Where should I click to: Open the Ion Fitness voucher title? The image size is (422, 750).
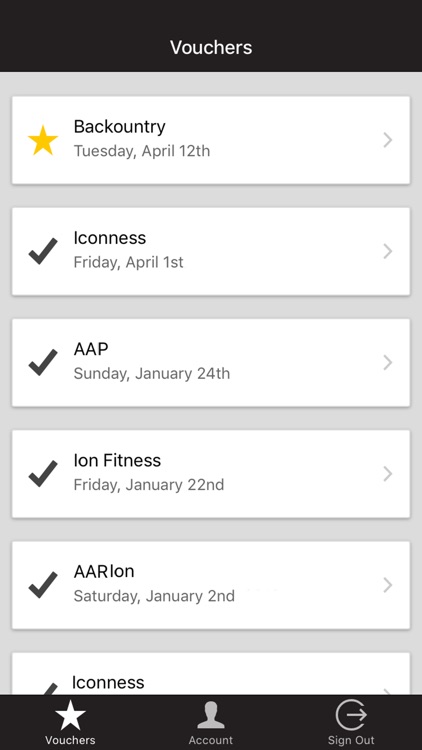[117, 460]
